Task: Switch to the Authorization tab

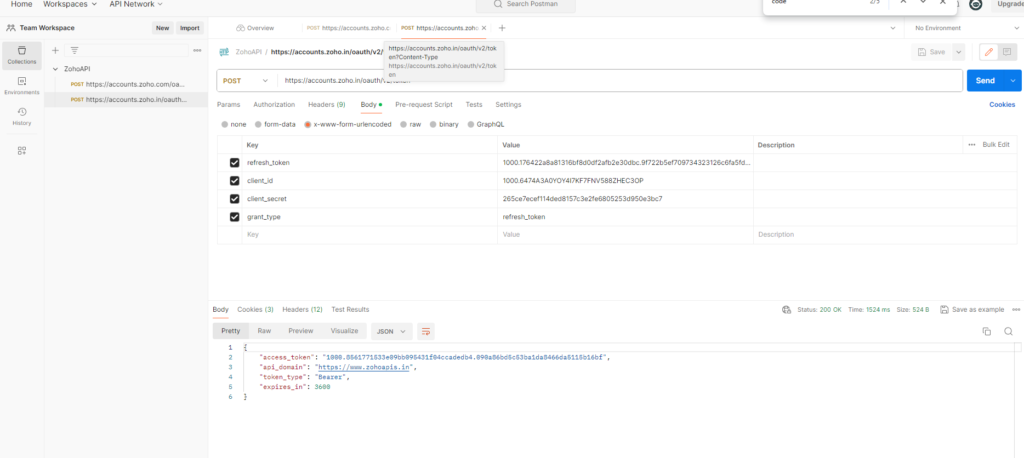Action: click(274, 104)
